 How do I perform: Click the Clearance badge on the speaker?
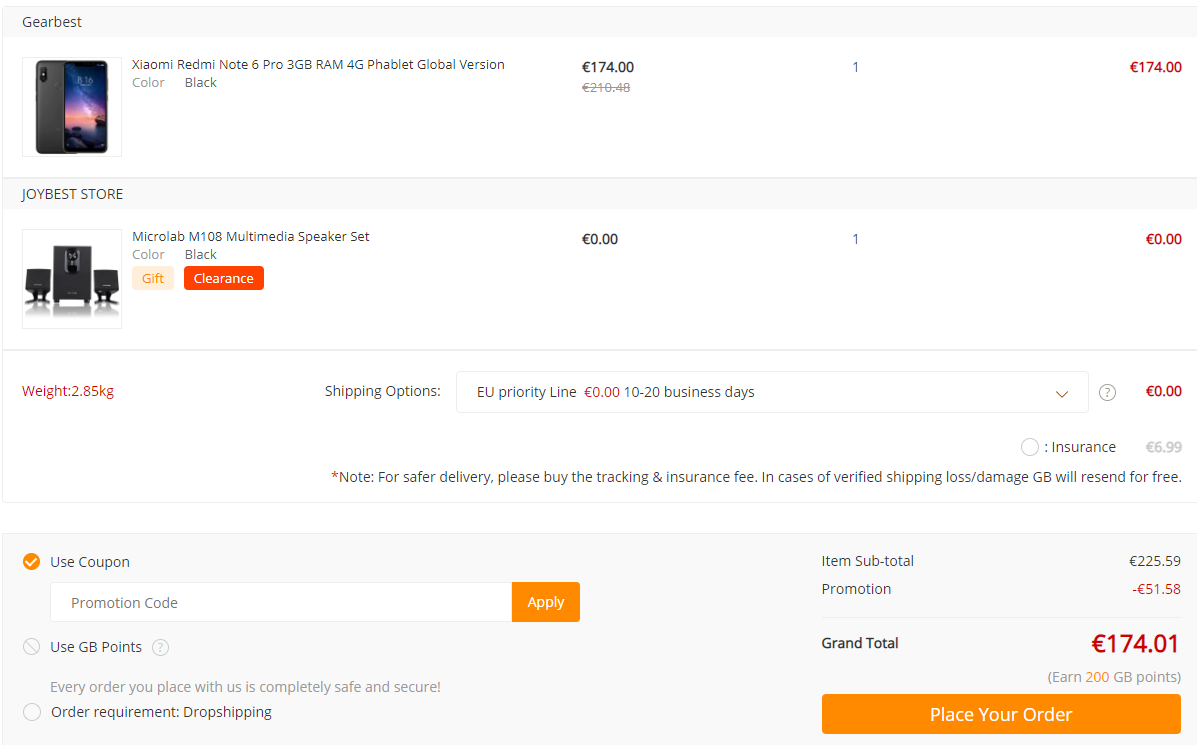point(223,278)
